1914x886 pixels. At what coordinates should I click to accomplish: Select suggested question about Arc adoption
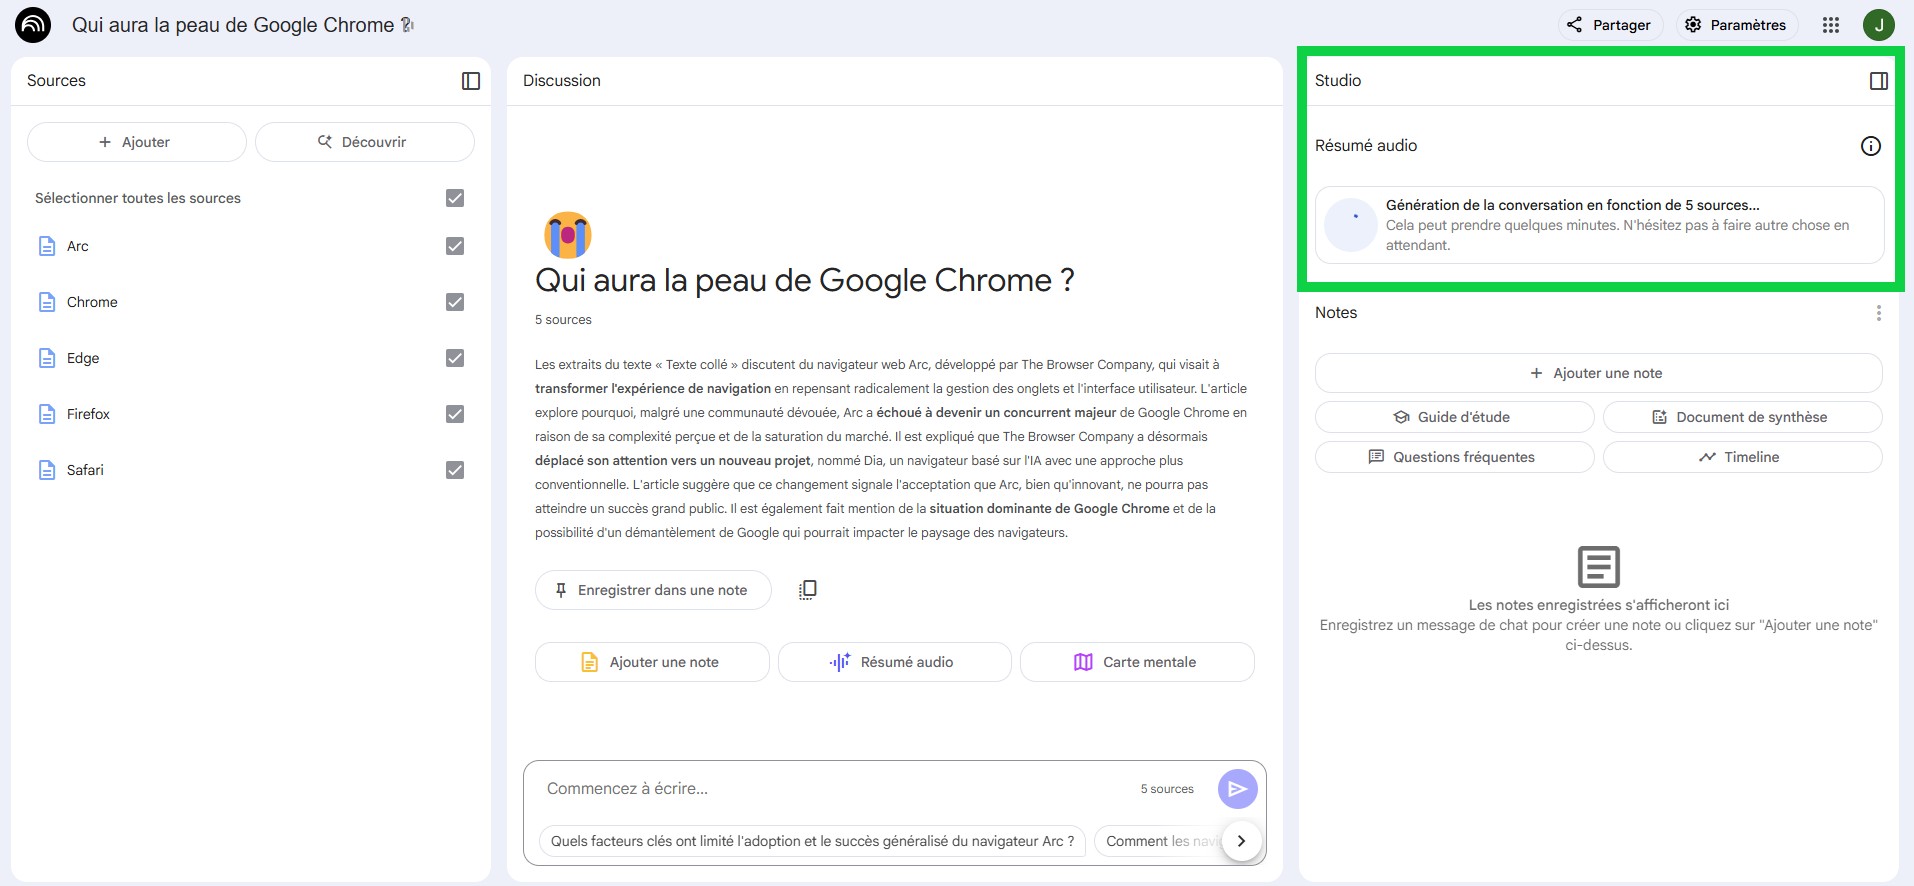(x=812, y=841)
